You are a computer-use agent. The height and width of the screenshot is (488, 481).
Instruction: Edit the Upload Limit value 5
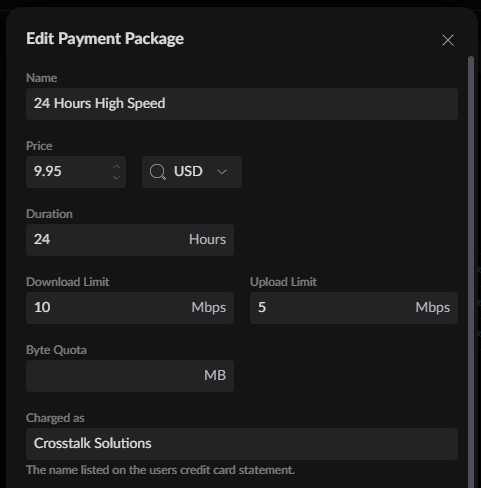[x=354, y=308]
